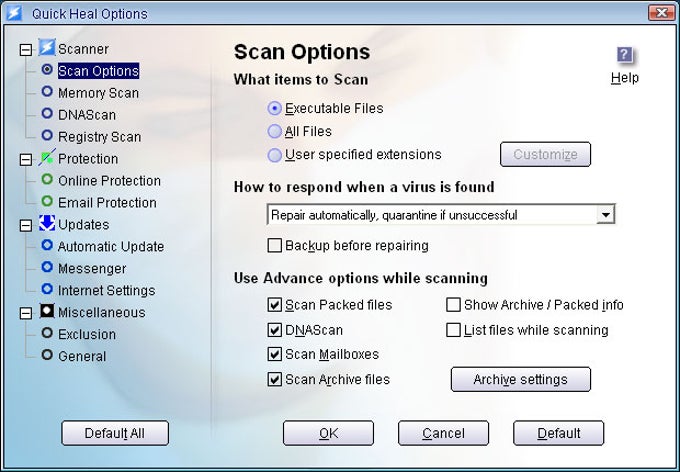Click the black bullet beside Exclusion
The height and width of the screenshot is (472, 680).
coord(47,333)
